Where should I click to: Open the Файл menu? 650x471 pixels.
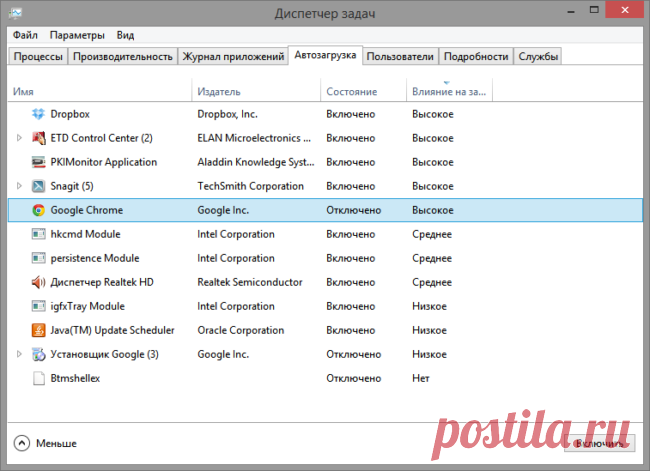point(25,35)
